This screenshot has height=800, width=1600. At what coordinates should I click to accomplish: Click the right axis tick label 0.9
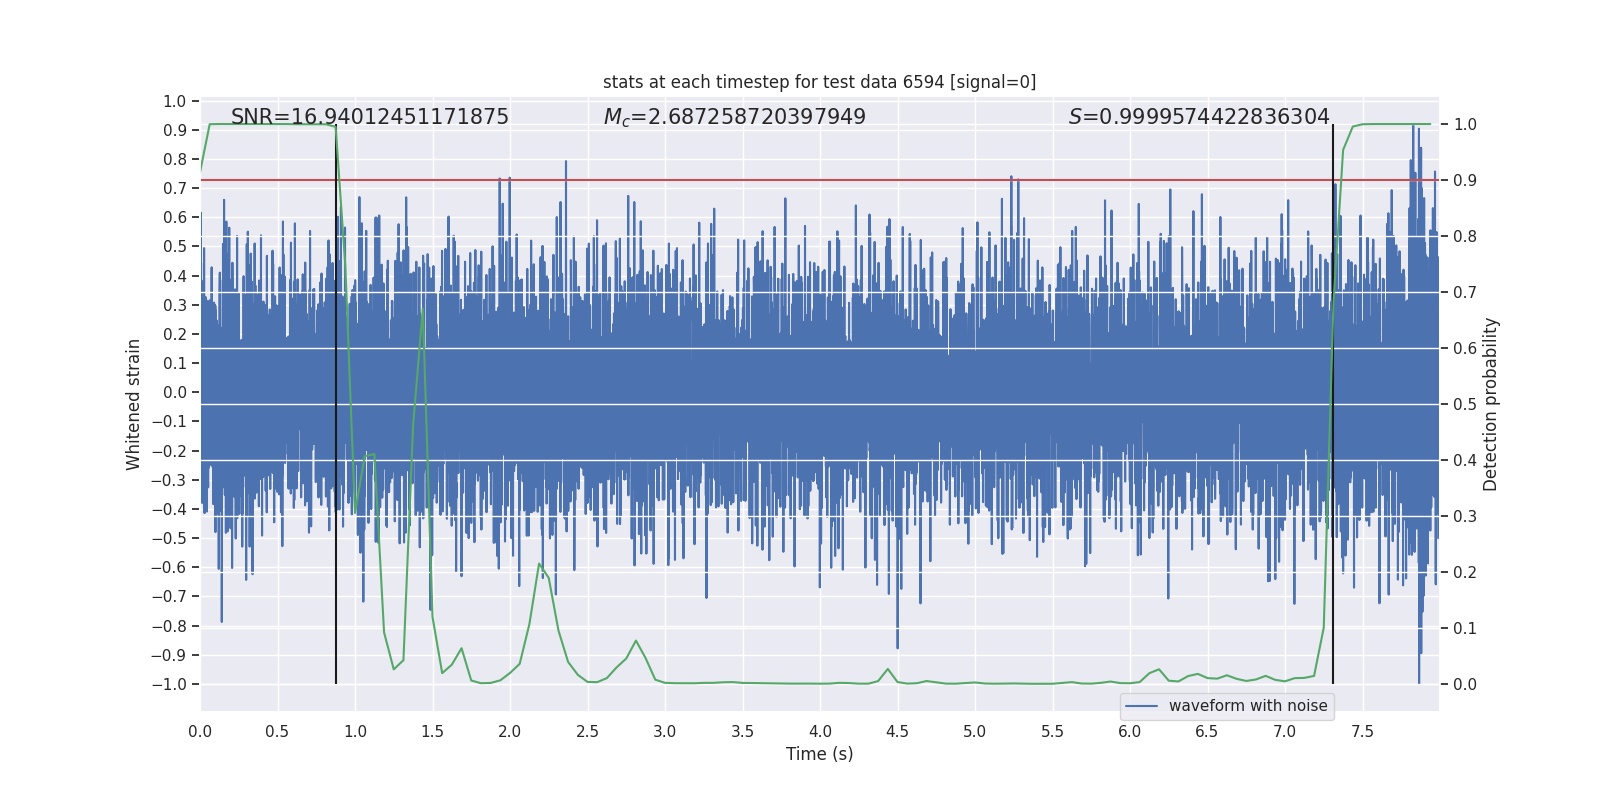[x=1465, y=181]
